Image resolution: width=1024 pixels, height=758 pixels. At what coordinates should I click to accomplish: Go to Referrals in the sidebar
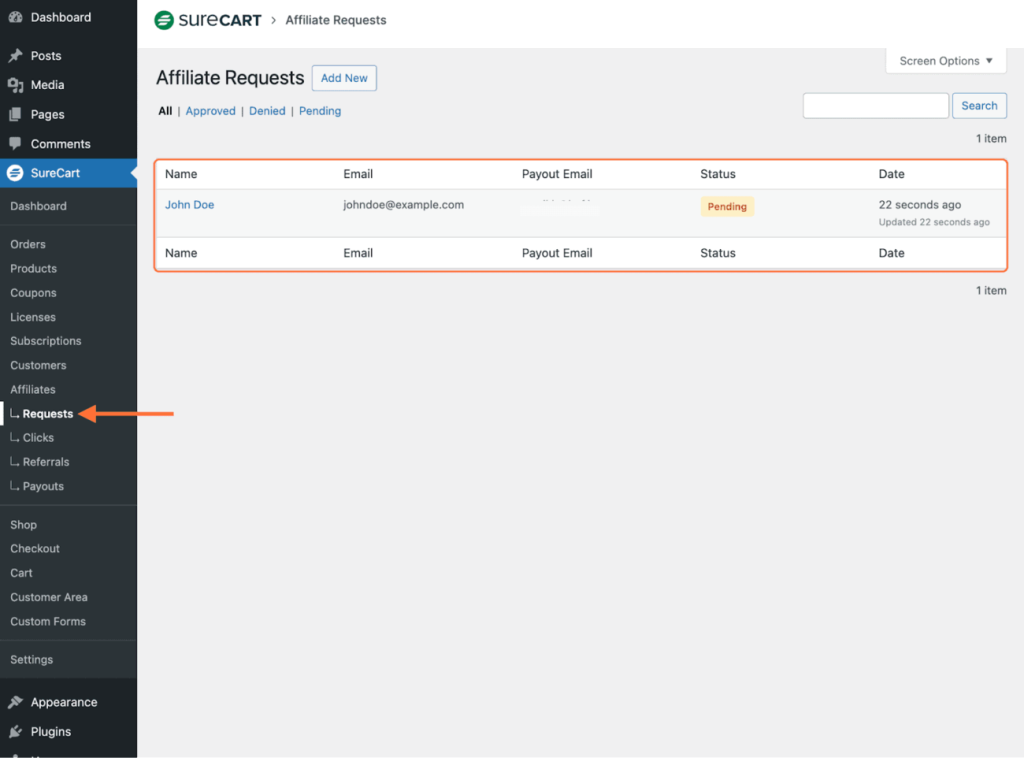coord(46,462)
